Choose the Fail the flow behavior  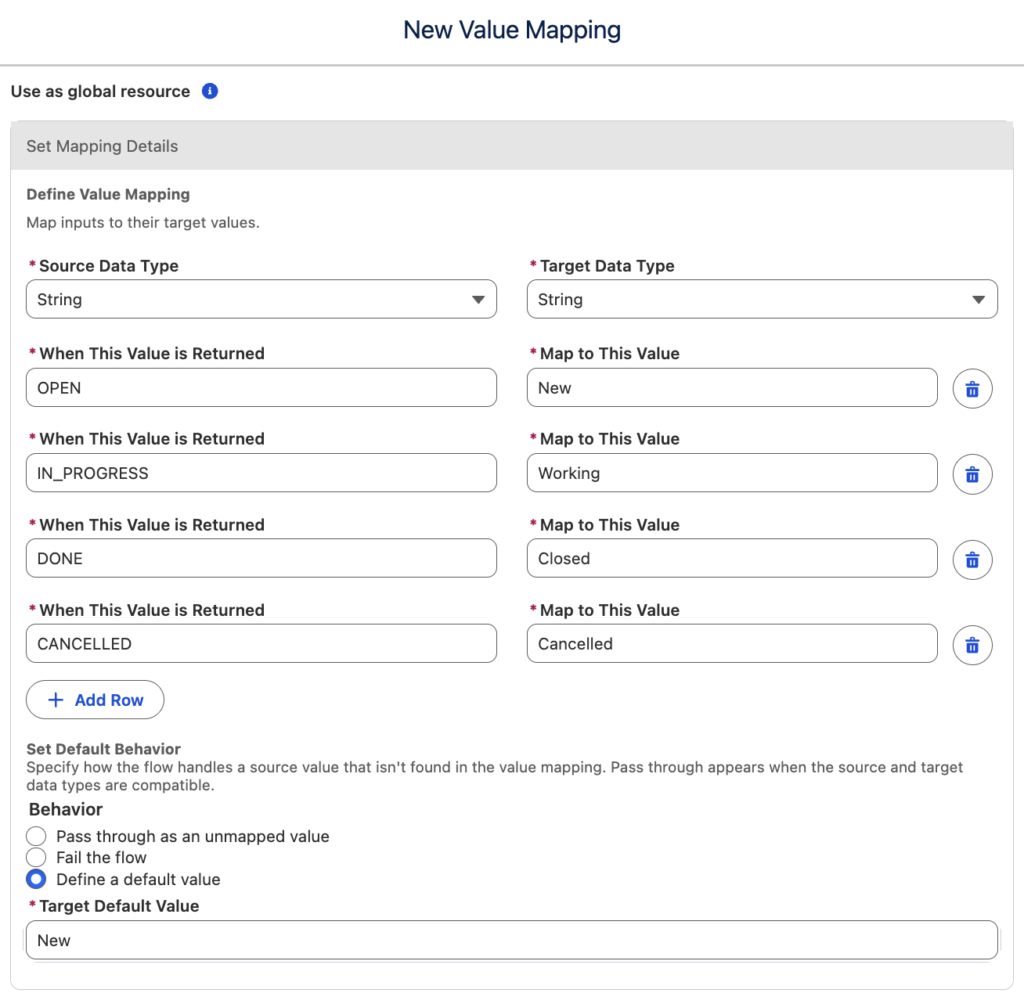(36, 857)
